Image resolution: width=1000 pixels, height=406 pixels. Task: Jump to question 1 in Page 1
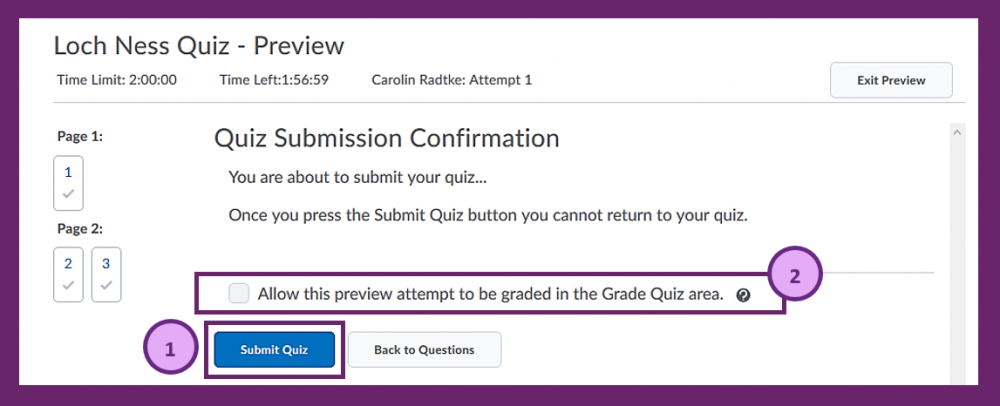(68, 183)
